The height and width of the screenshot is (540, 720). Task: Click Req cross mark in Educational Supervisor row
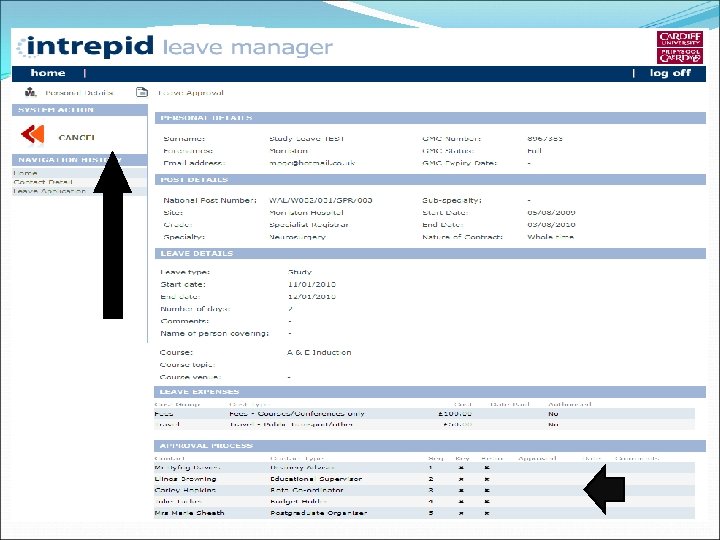click(x=461, y=479)
